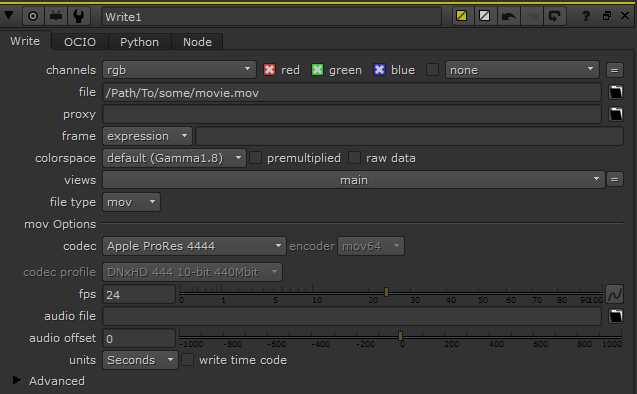This screenshot has width=637, height=394.
Task: Toggle the green channel checkbox
Action: 317,70
